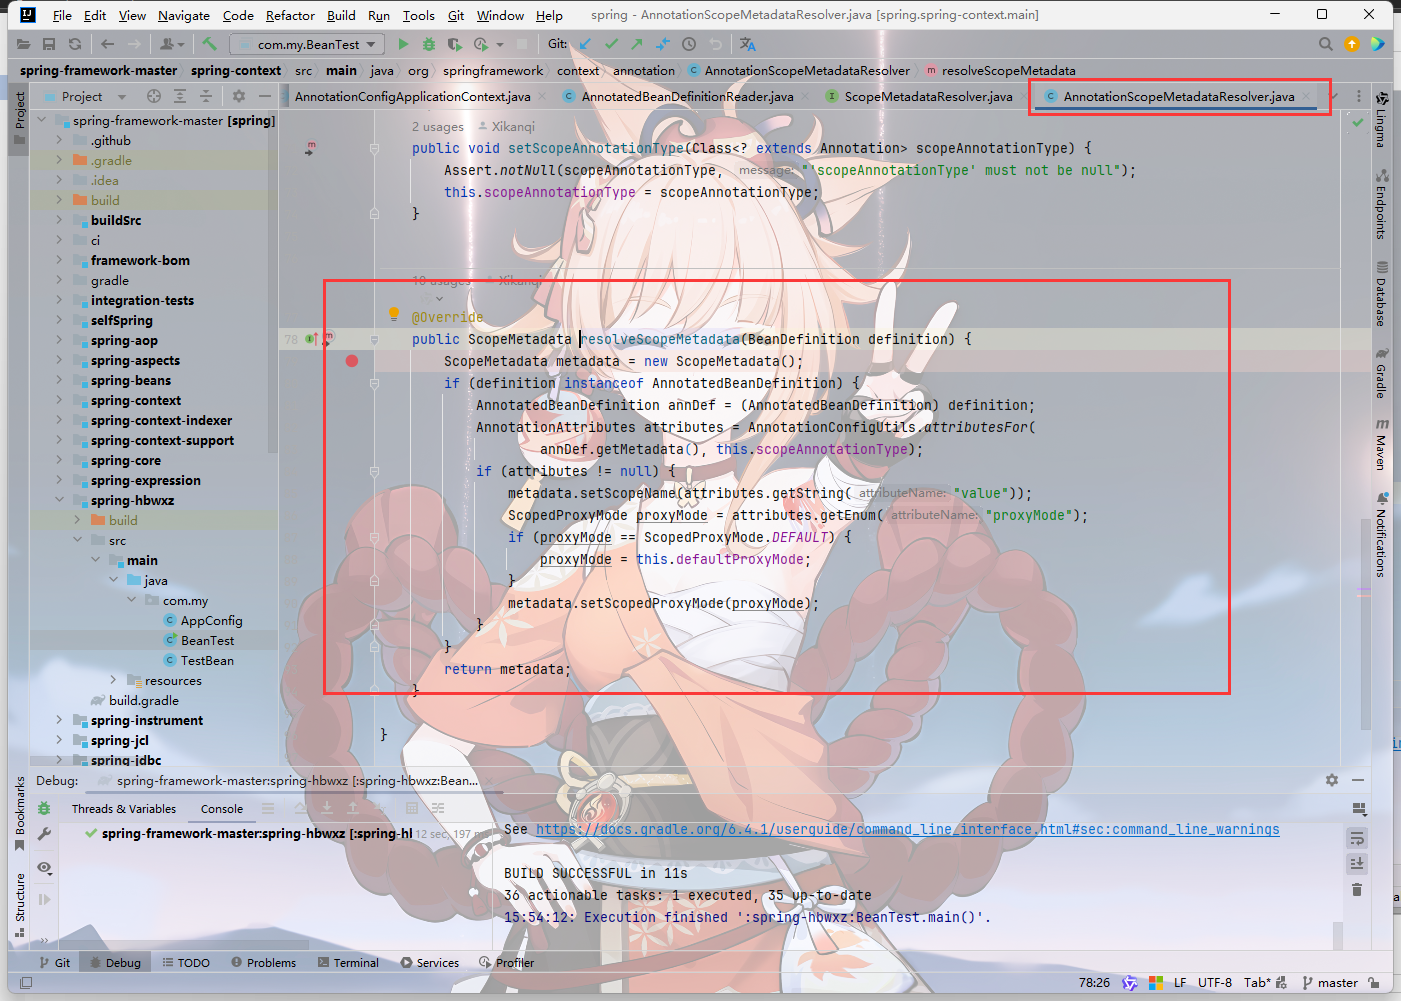Show Git history clock icon
The image size is (1401, 1001).
pyautogui.click(x=689, y=44)
